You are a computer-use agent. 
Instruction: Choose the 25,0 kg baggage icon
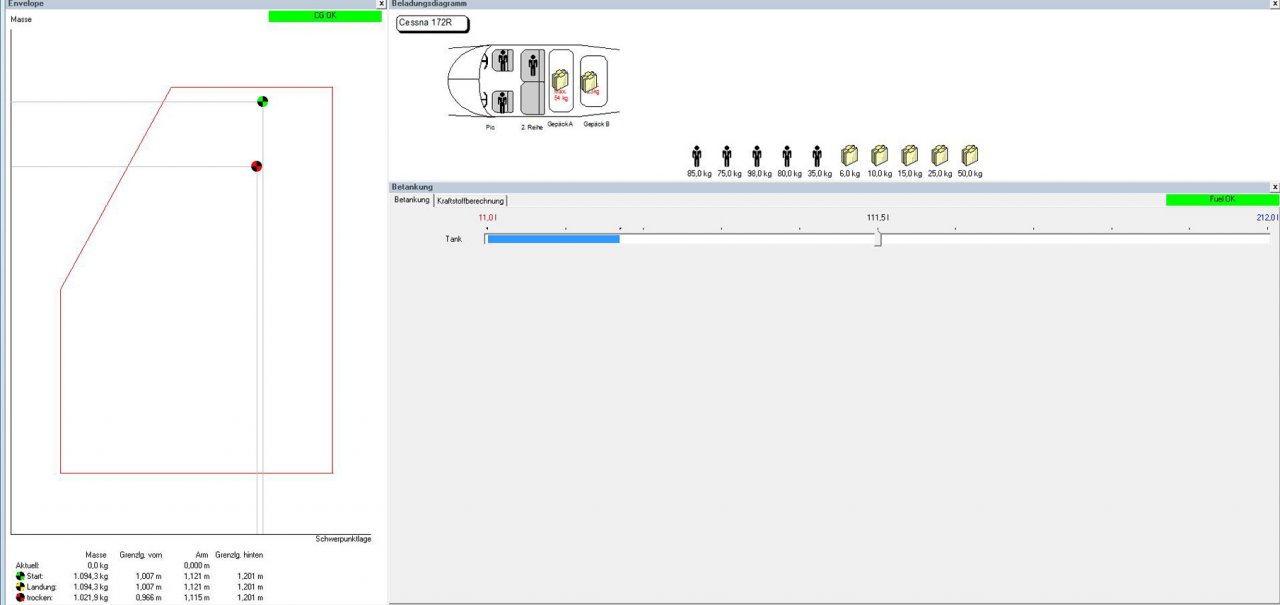940,156
